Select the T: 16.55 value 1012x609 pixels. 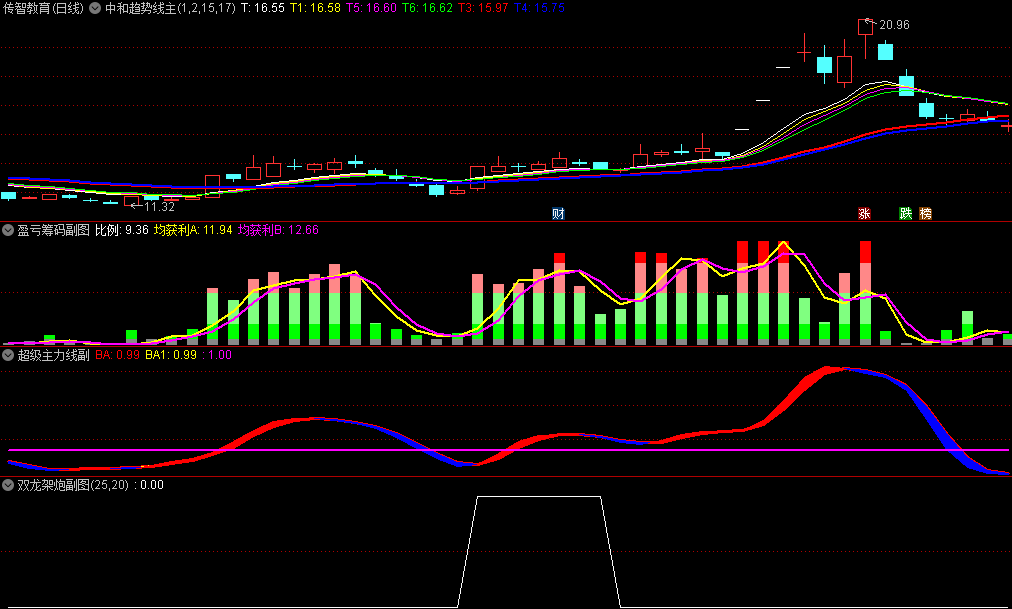coord(263,8)
